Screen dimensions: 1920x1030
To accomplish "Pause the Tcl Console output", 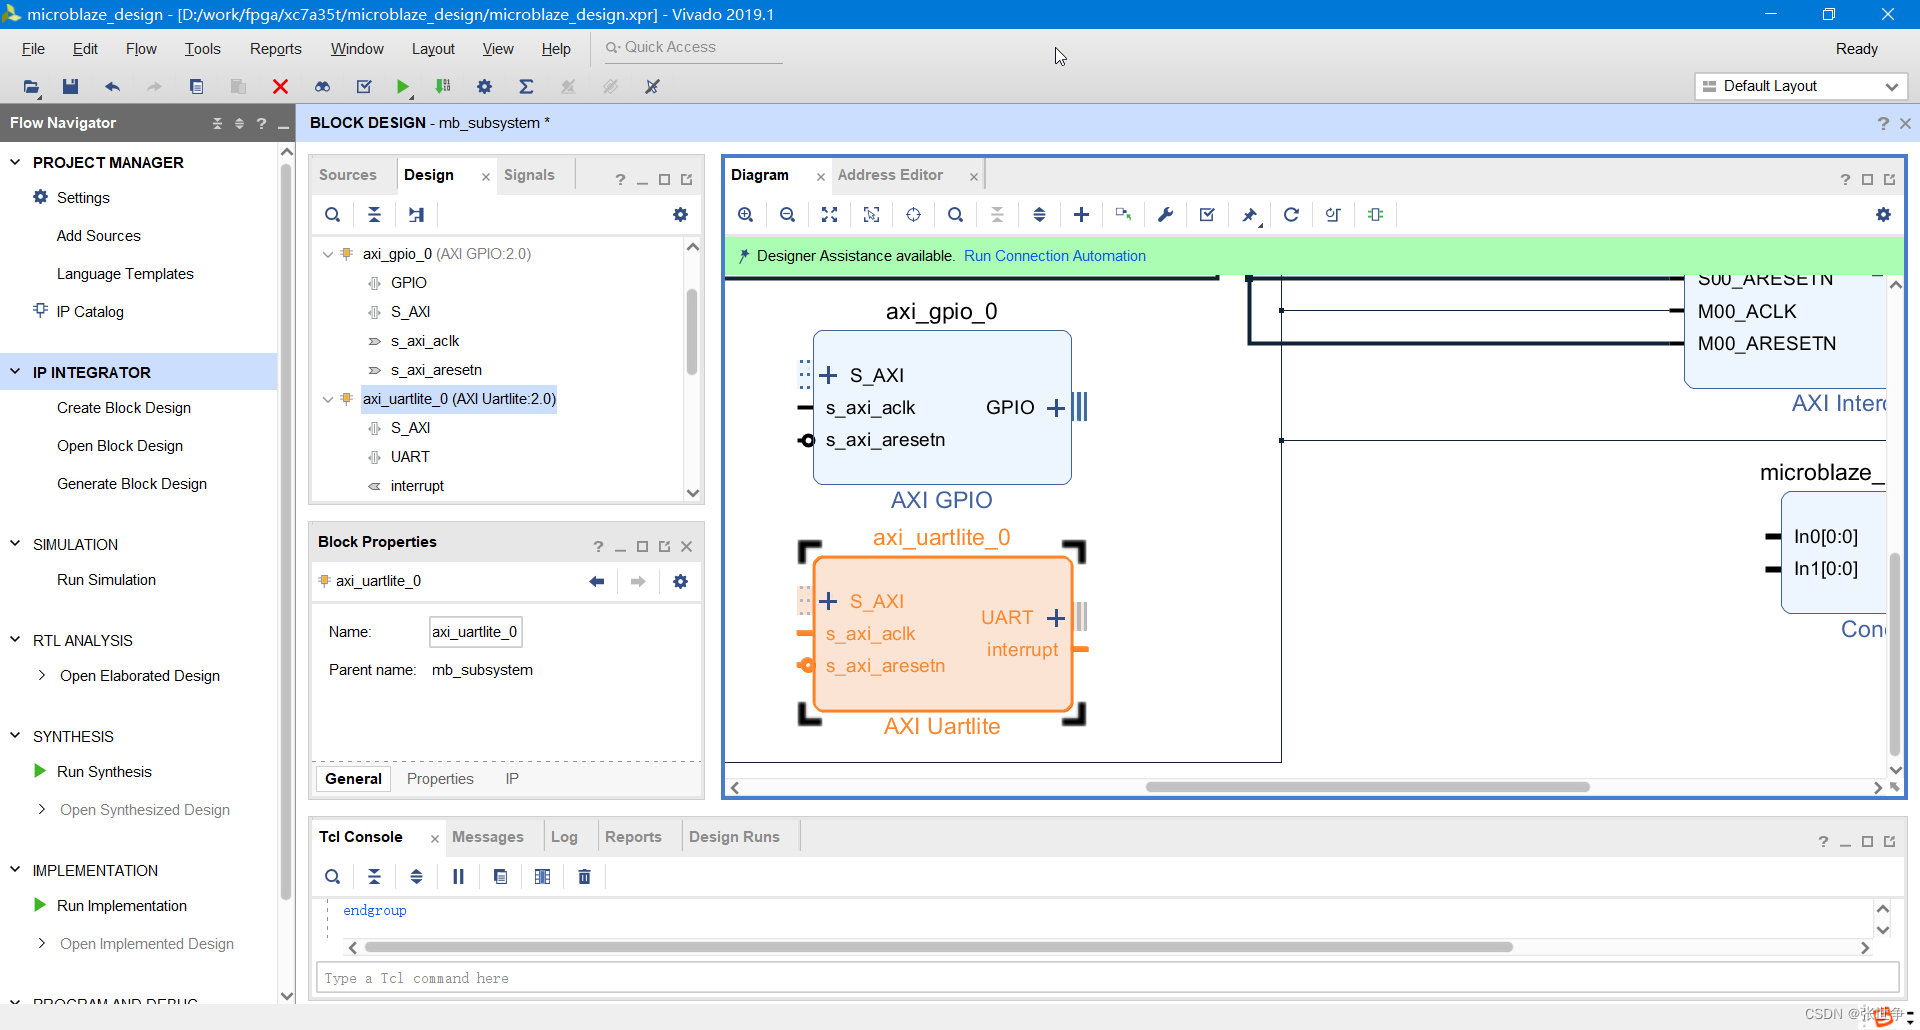I will pyautogui.click(x=458, y=877).
